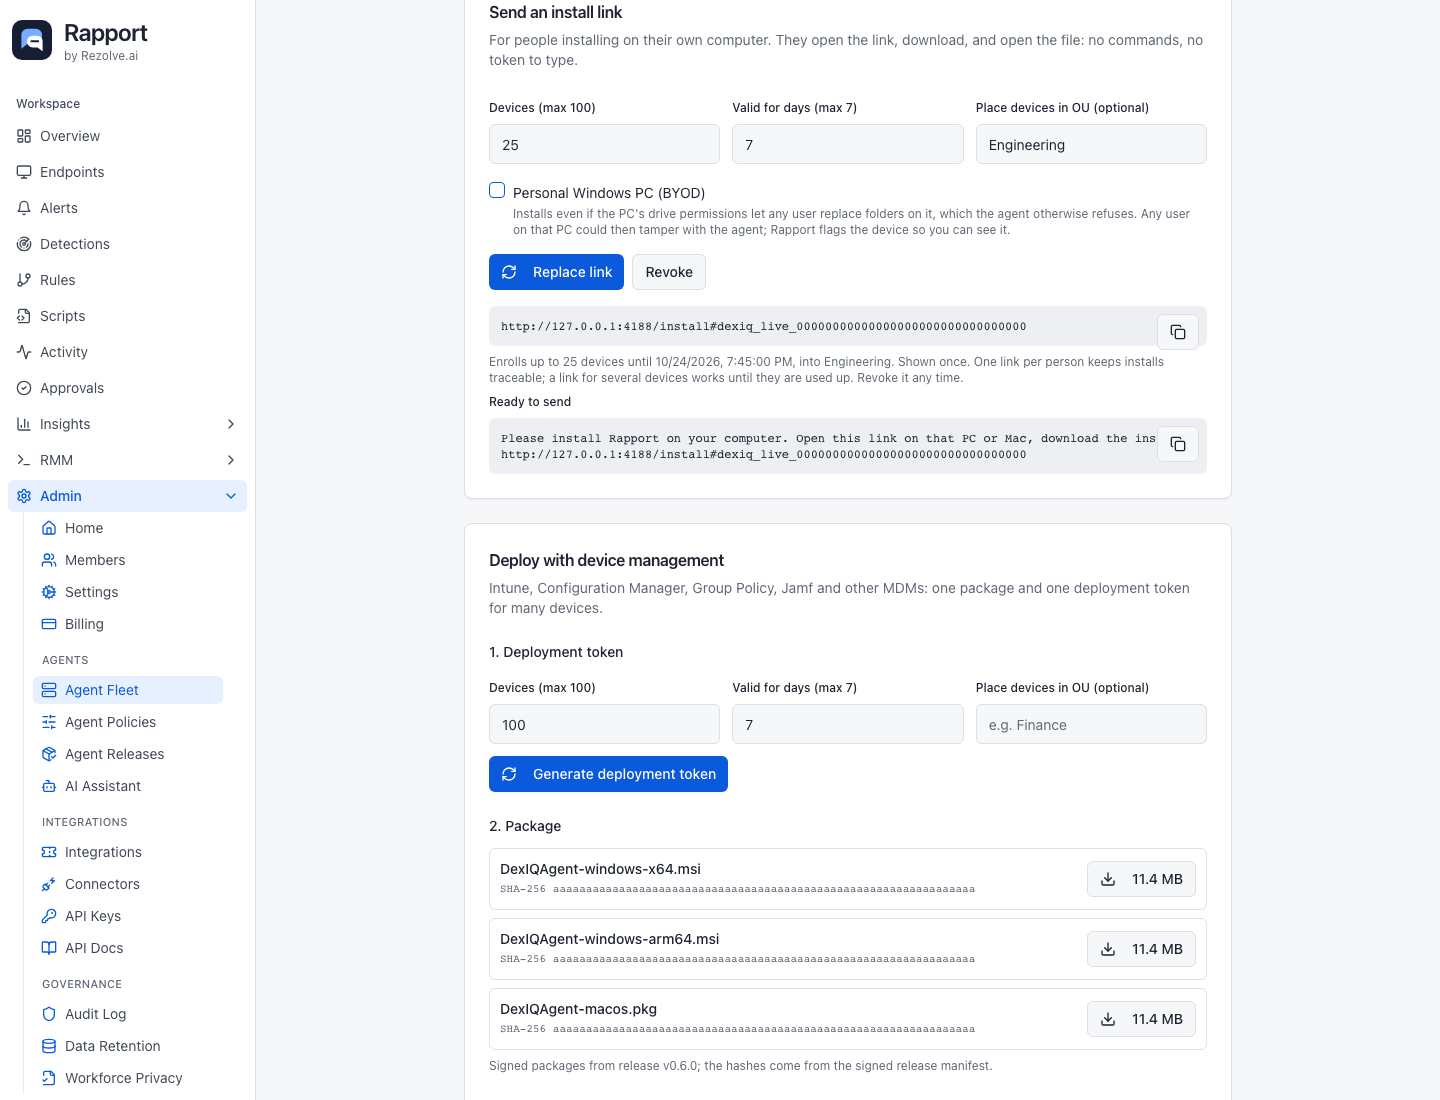Focus deployment token Devices field showing 100
Image resolution: width=1440 pixels, height=1100 pixels.
point(604,724)
